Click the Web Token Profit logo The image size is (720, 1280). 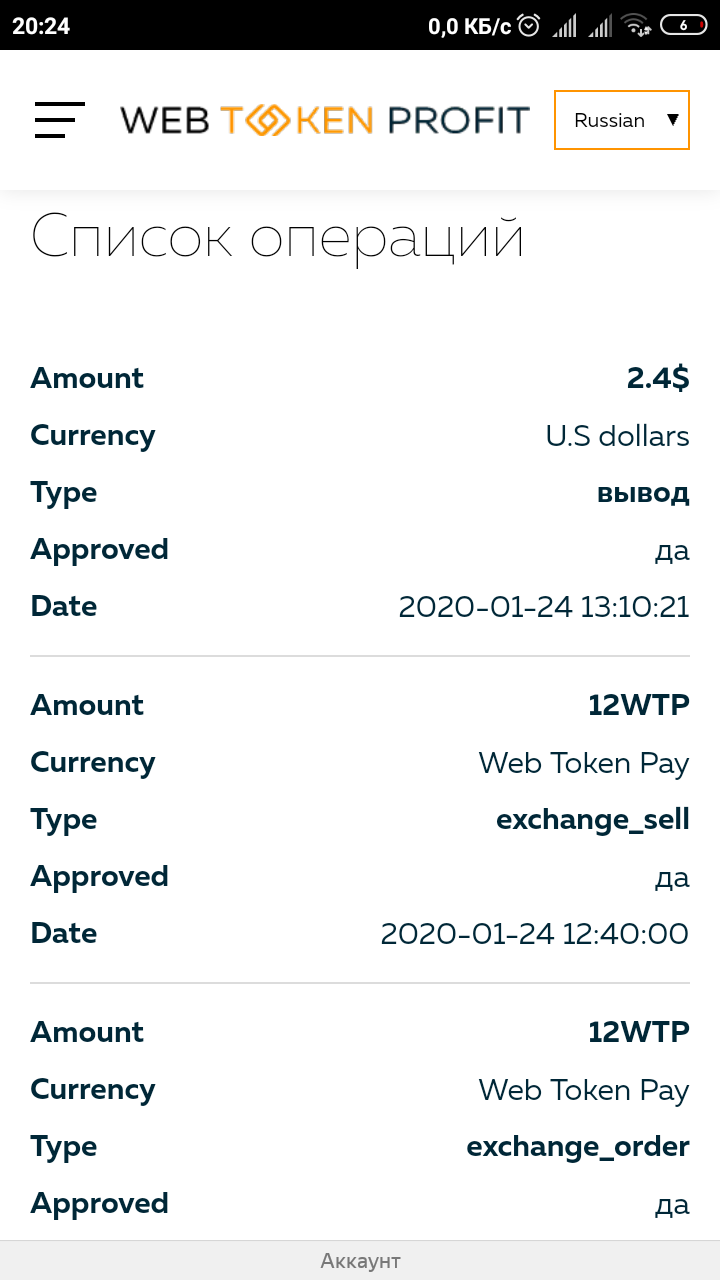[325, 120]
